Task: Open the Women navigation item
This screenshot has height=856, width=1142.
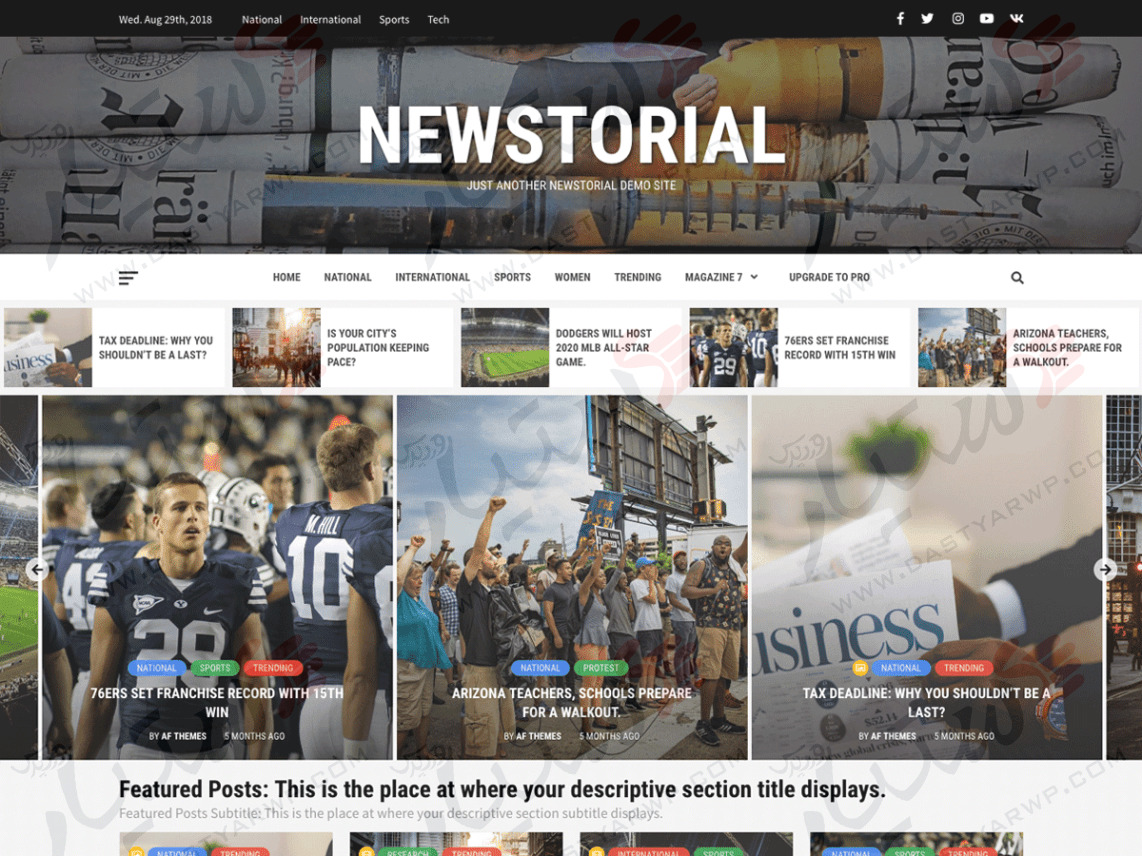Action: pos(572,278)
